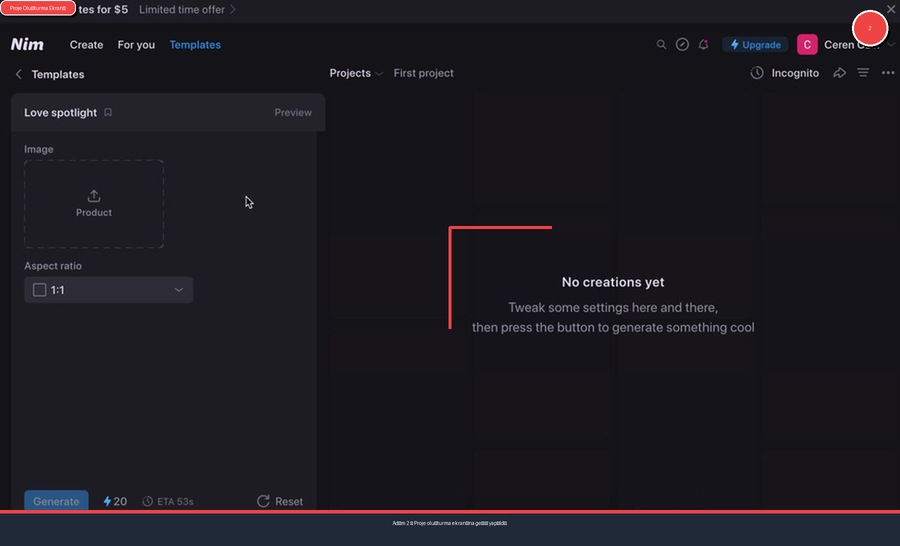Open the search magnifier icon
Viewport: 900px width, 546px height.
pyautogui.click(x=661, y=45)
